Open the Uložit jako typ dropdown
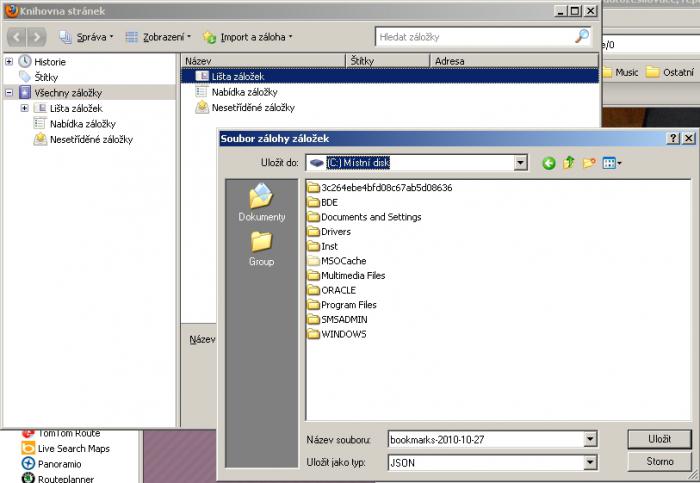700x483 pixels. click(x=590, y=462)
